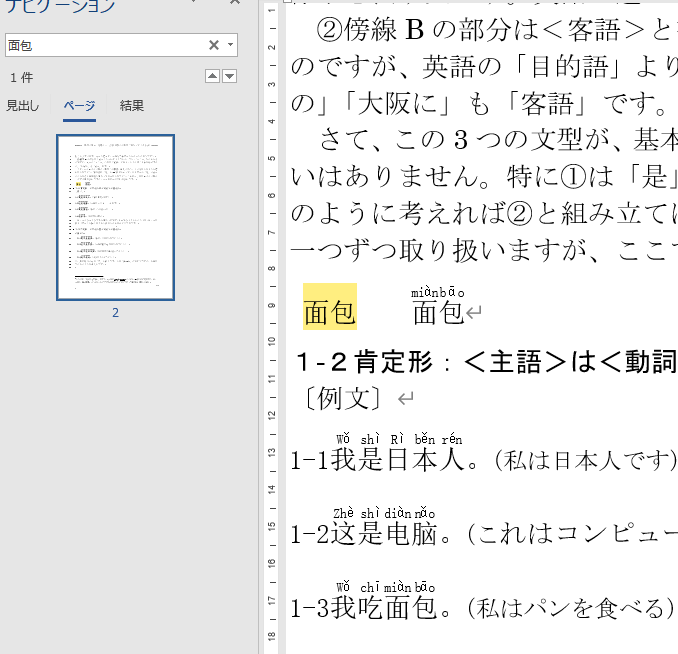The image size is (678, 654).
Task: Click the highlighted 面包 word in document
Action: click(x=329, y=307)
